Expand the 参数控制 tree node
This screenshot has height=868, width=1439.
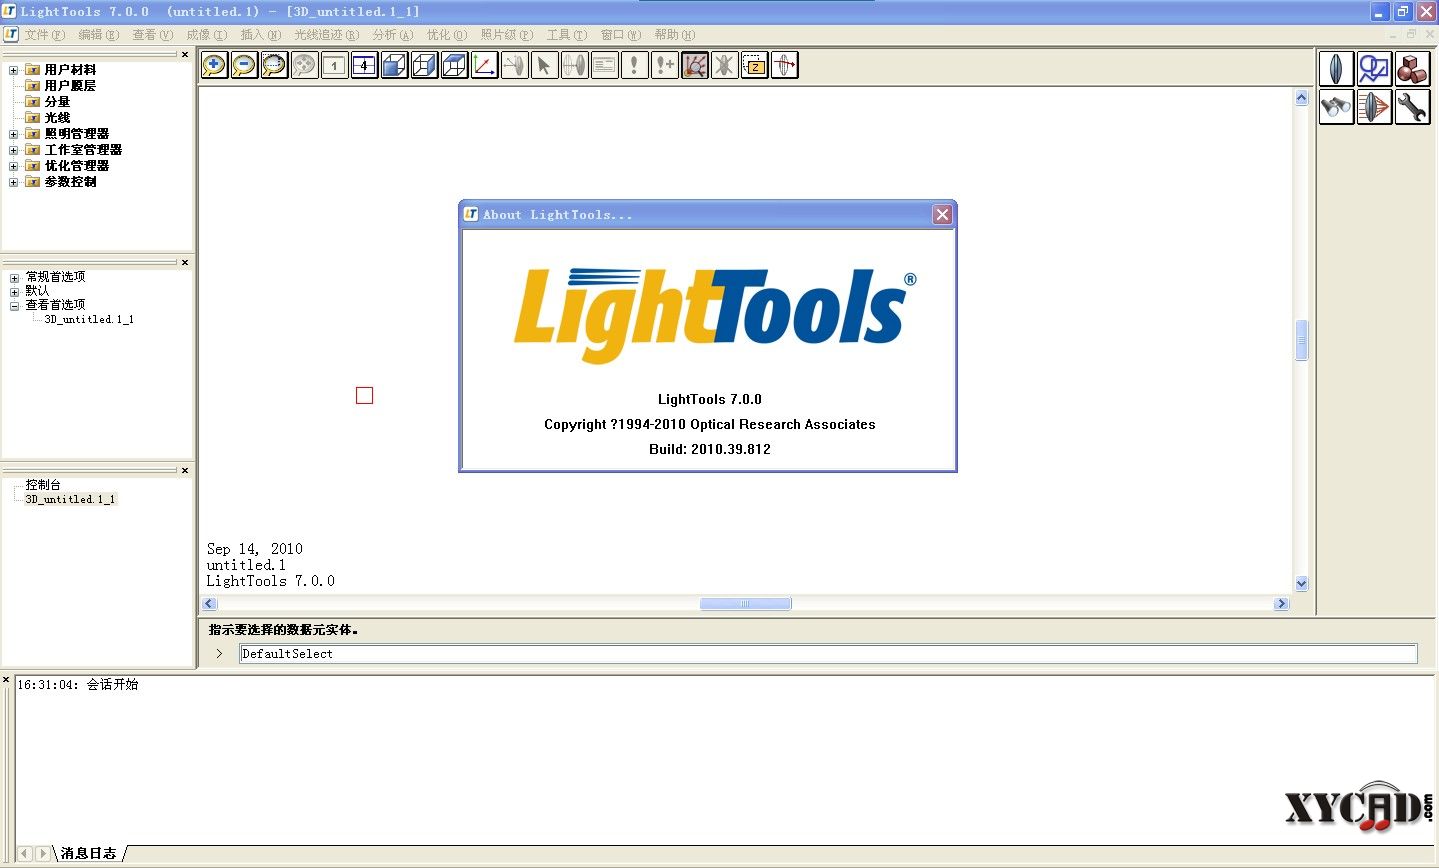14,182
